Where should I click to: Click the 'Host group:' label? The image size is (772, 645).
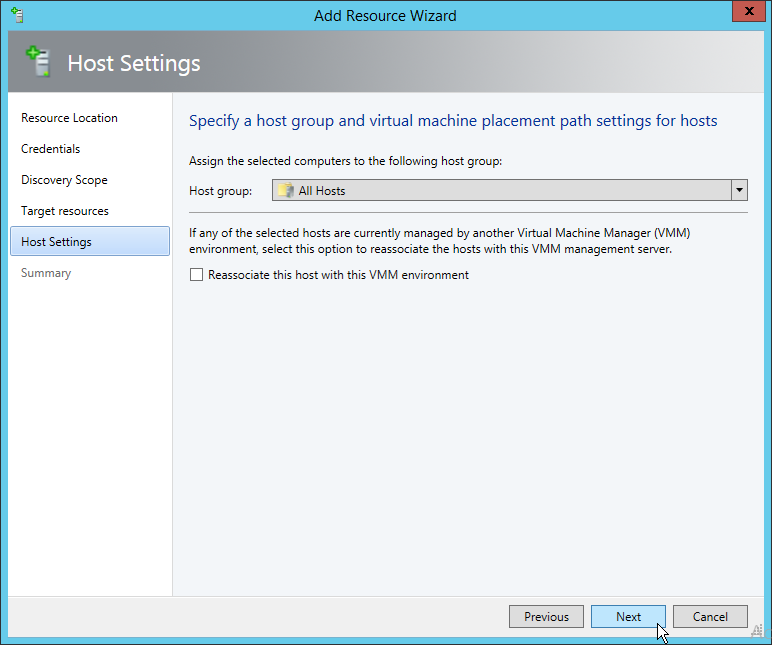(x=221, y=191)
